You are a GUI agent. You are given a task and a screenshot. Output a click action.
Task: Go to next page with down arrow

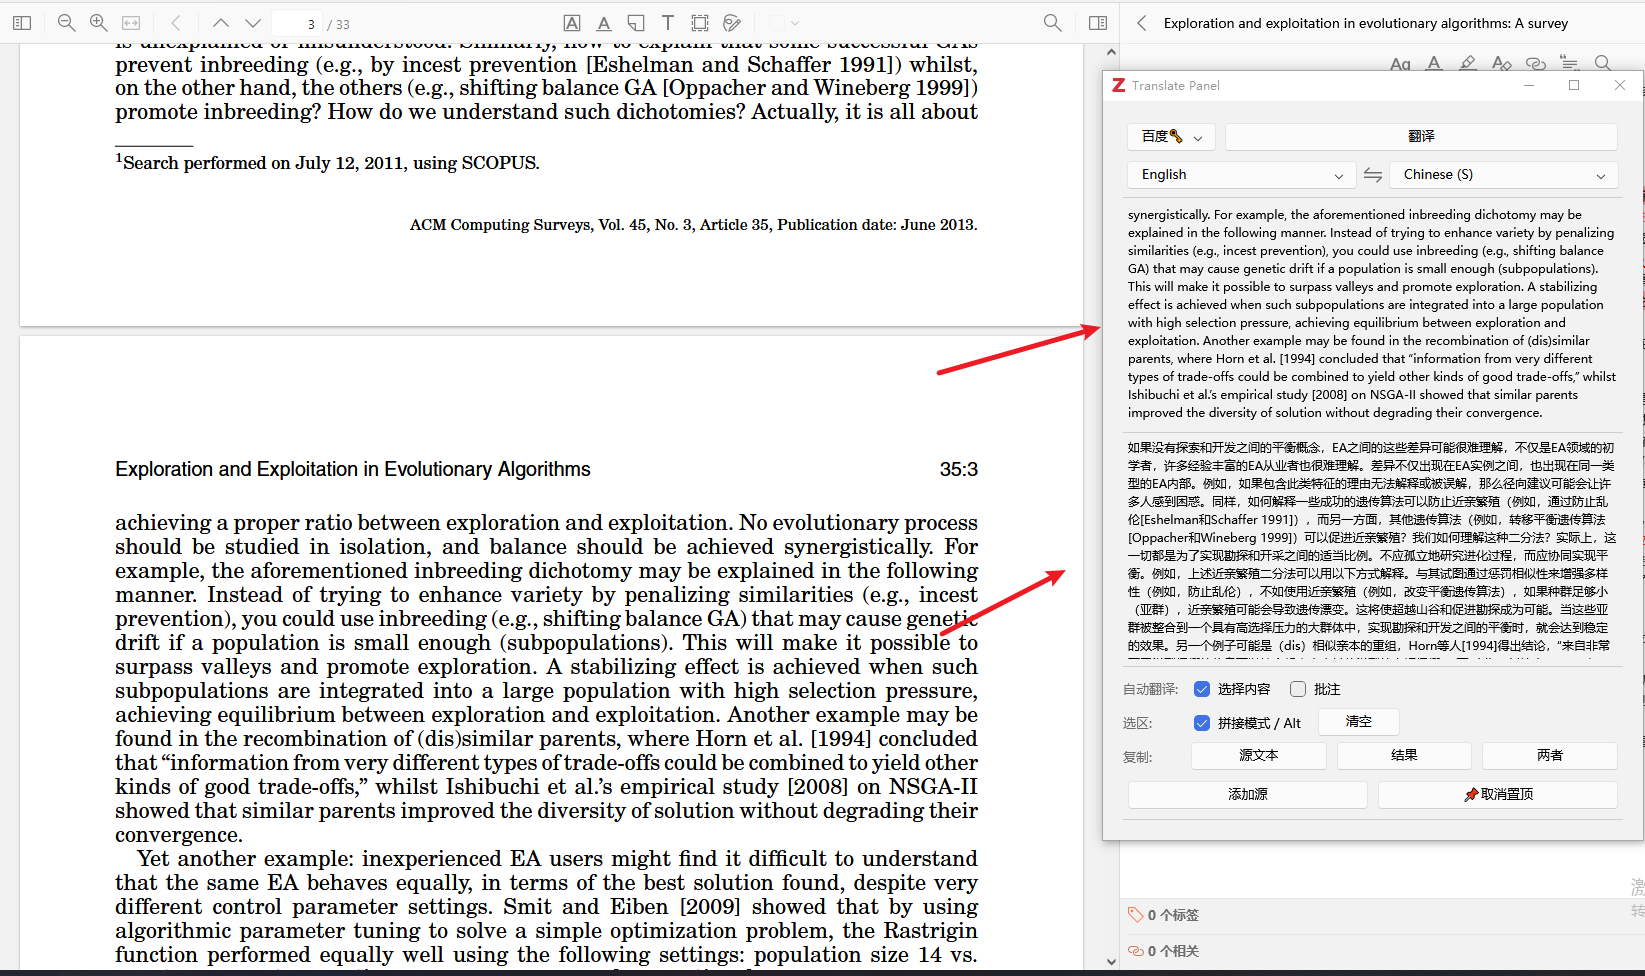coord(253,23)
